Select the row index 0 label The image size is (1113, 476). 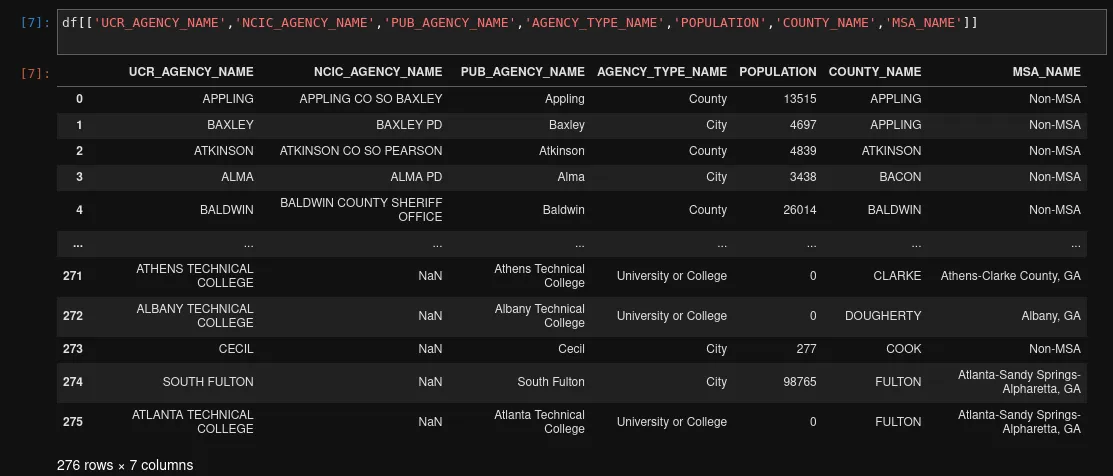pyautogui.click(x=79, y=99)
